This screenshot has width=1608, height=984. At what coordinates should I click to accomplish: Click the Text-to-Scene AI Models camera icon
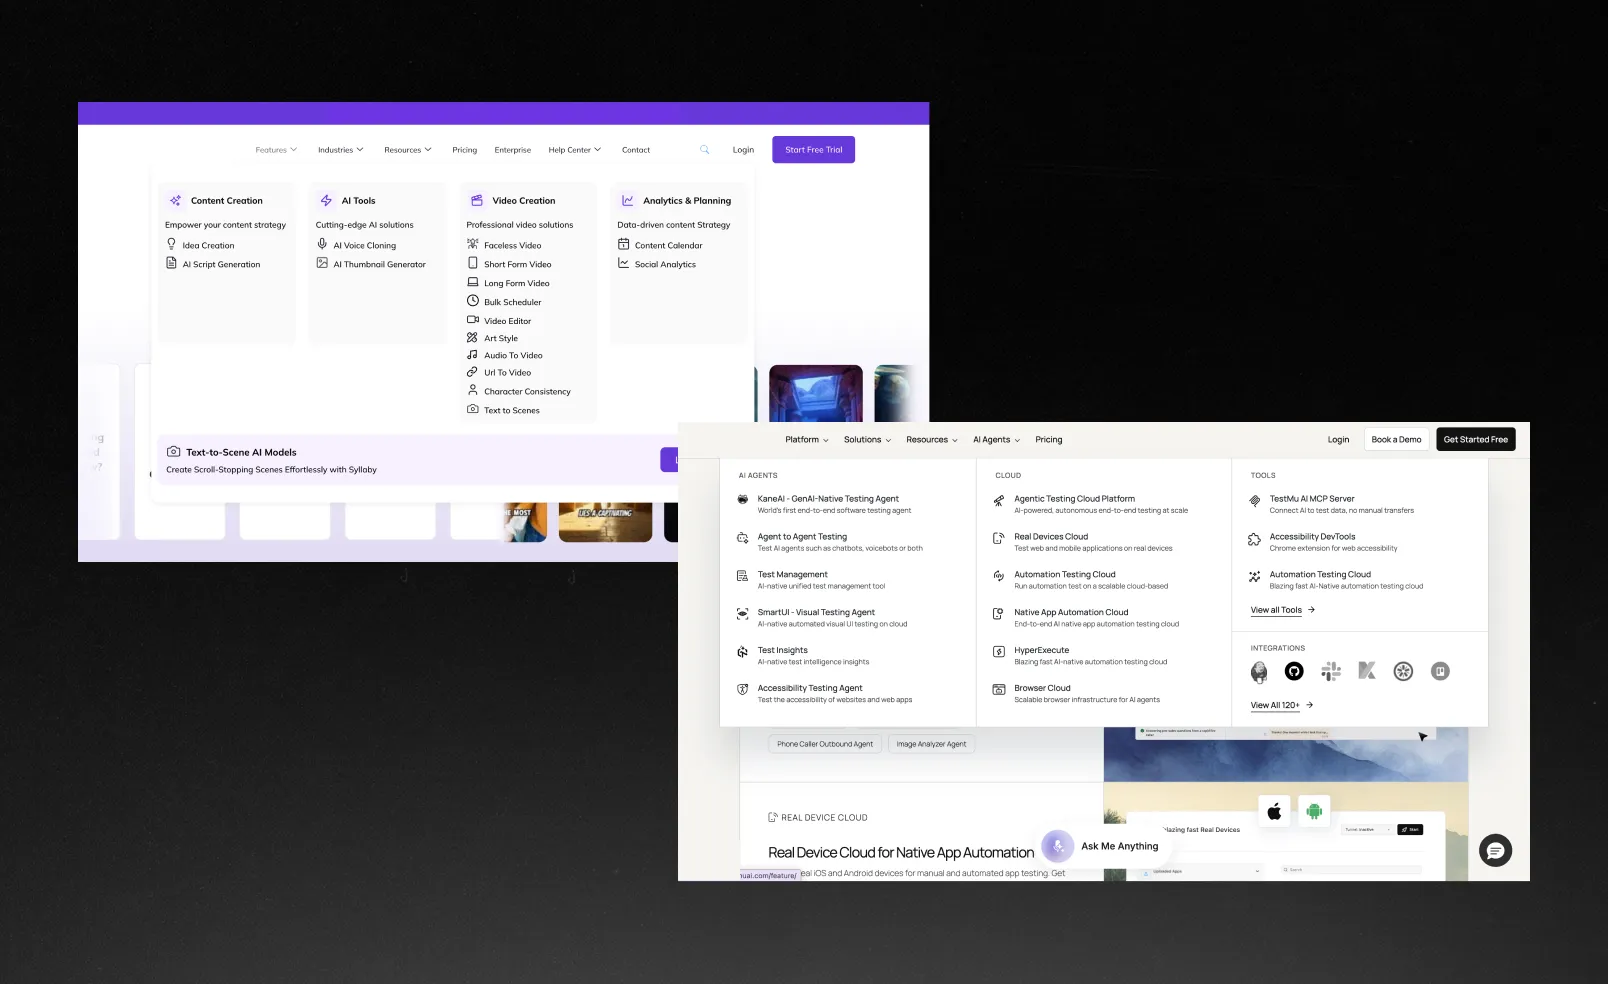[x=173, y=452]
